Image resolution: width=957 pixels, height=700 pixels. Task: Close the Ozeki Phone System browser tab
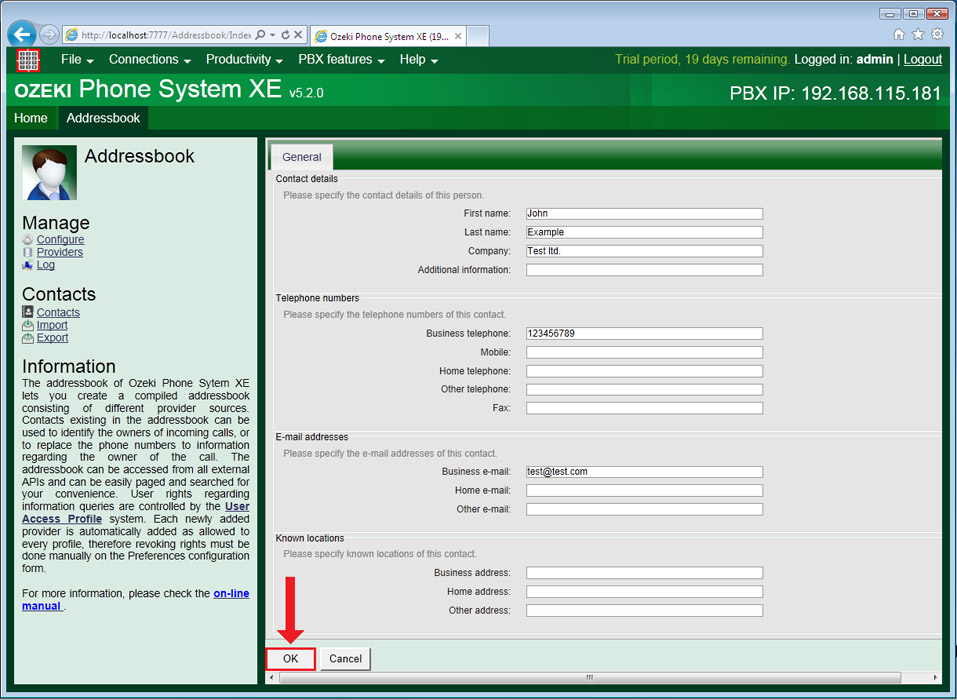pos(458,36)
